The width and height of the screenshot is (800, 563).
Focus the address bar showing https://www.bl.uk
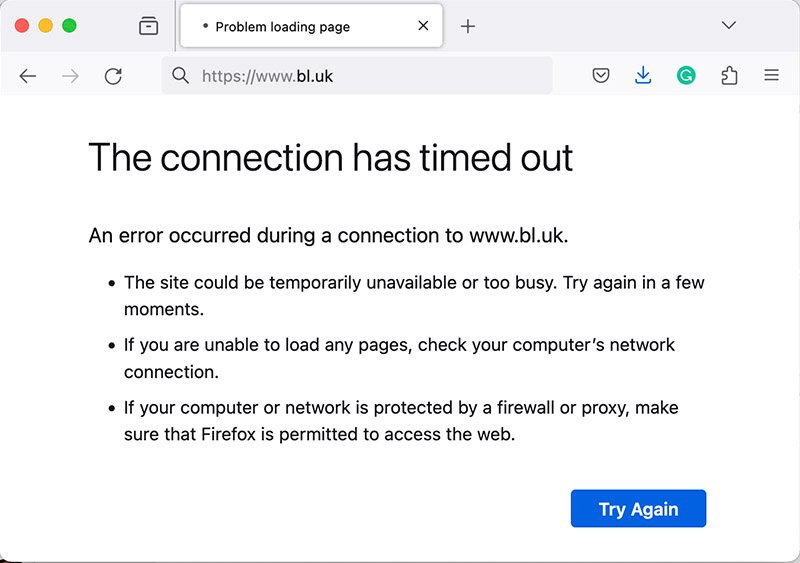tap(370, 75)
